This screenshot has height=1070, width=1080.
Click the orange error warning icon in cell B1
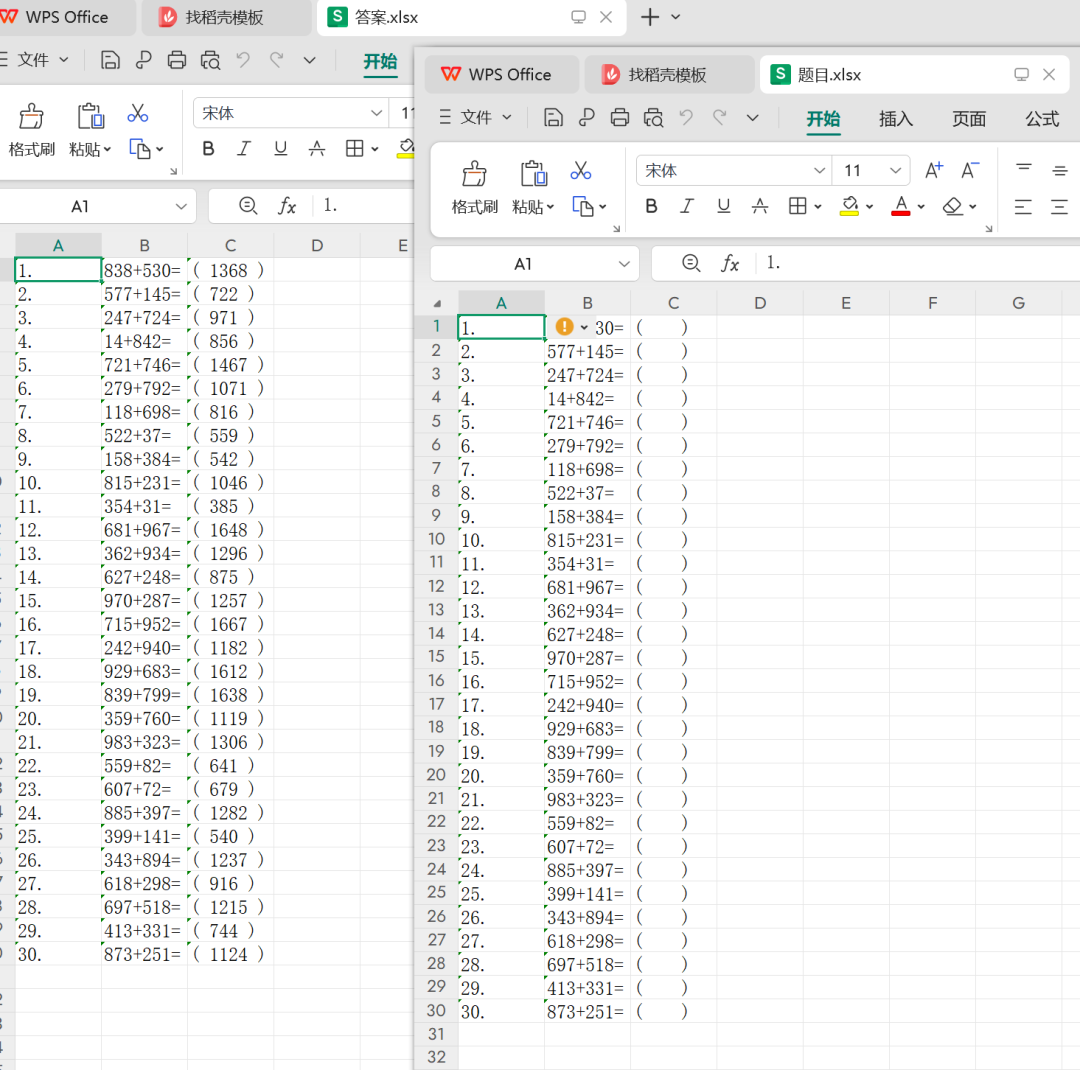(564, 327)
